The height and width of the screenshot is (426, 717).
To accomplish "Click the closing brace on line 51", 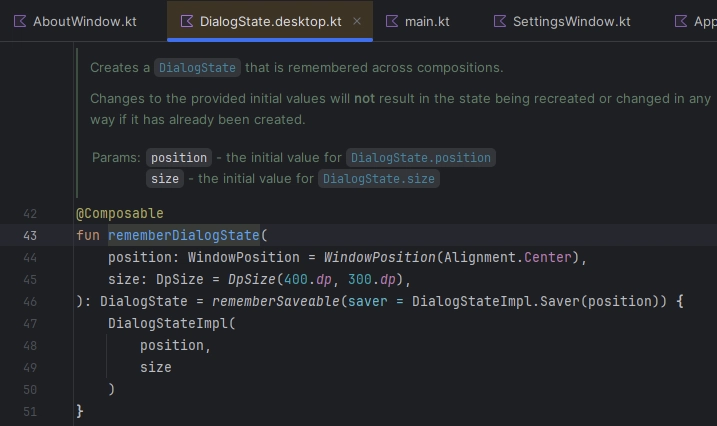I will (x=80, y=411).
